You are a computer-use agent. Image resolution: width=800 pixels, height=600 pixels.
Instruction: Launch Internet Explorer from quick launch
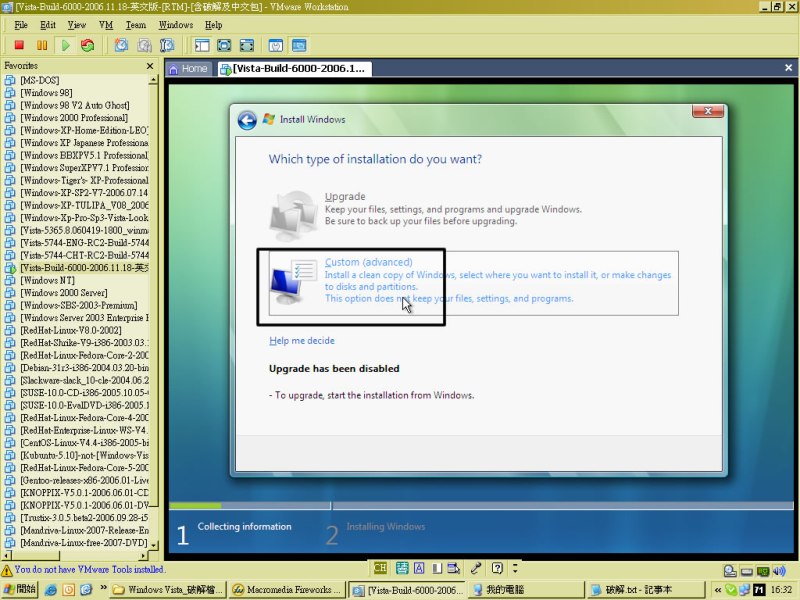pos(51,590)
